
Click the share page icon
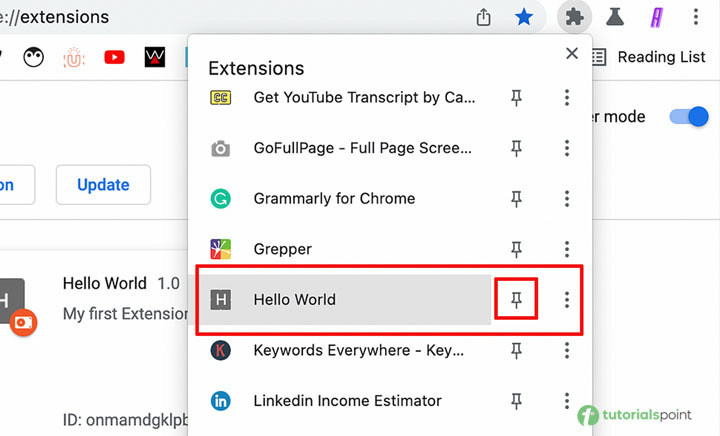point(484,17)
